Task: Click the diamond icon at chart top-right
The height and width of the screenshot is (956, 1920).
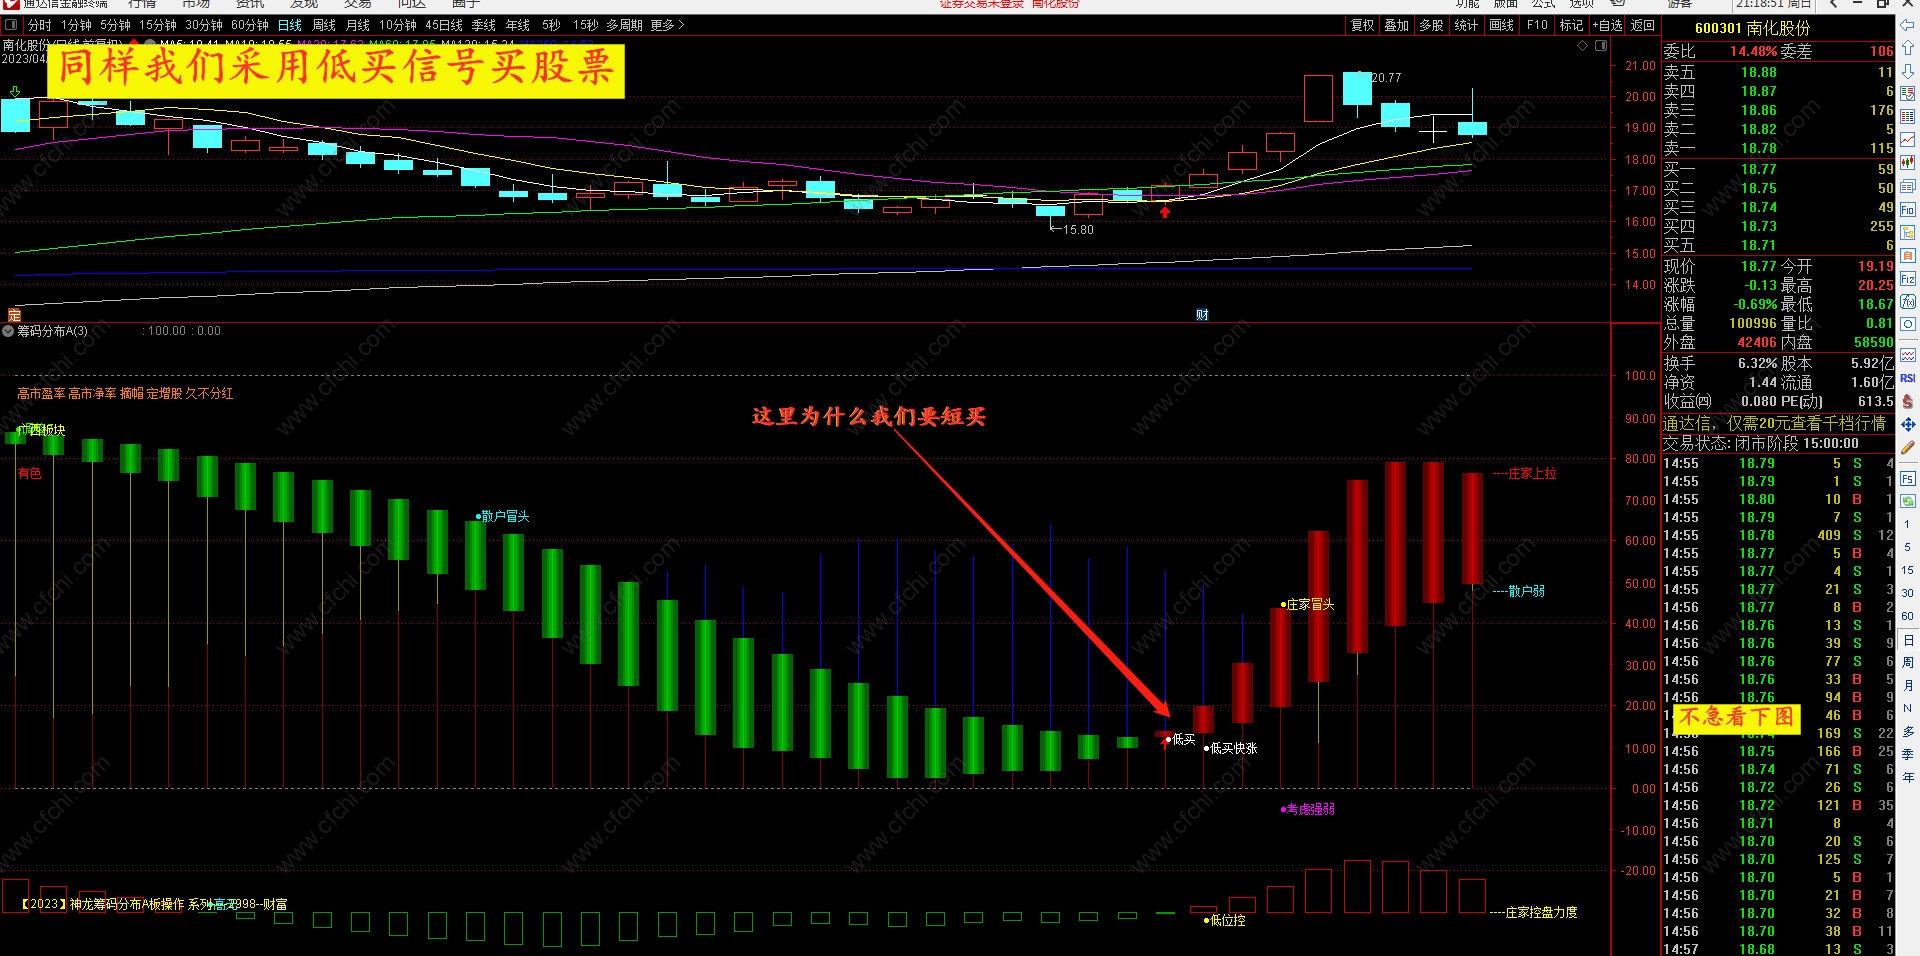Action: [1582, 45]
